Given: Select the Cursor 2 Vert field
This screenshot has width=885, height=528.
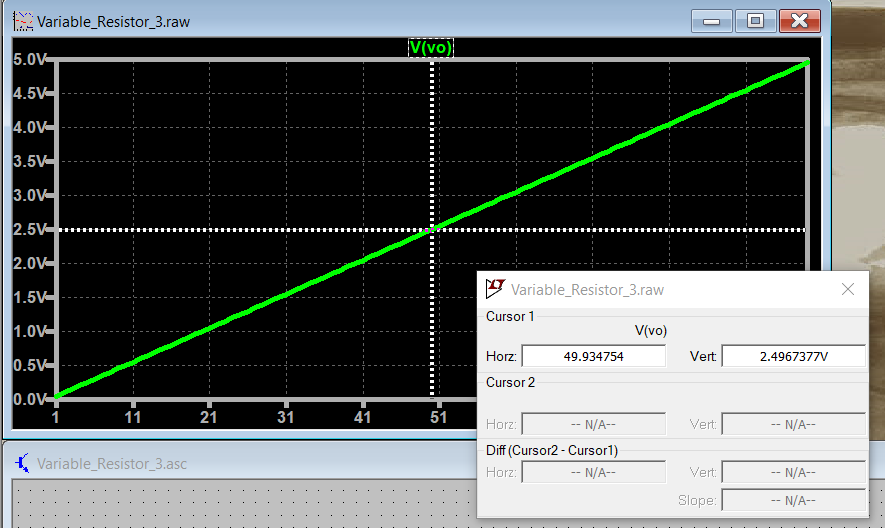Looking at the screenshot, I should 793,425.
